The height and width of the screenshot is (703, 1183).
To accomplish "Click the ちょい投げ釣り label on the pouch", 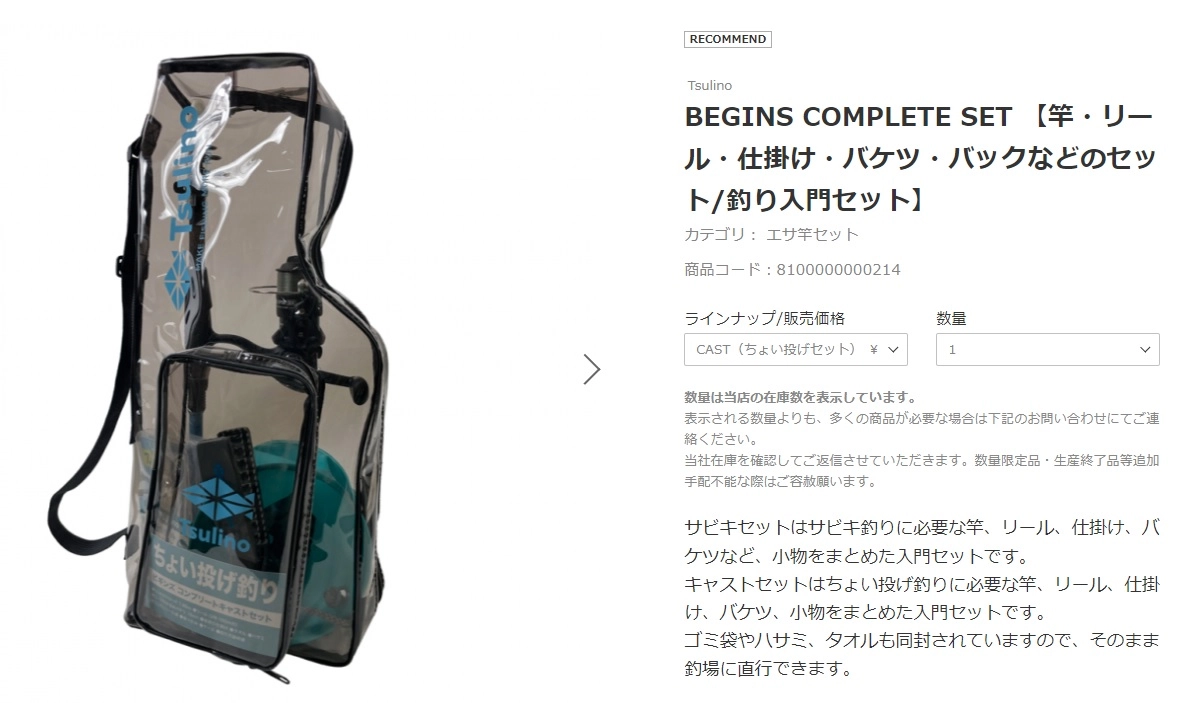I will coord(215,577).
